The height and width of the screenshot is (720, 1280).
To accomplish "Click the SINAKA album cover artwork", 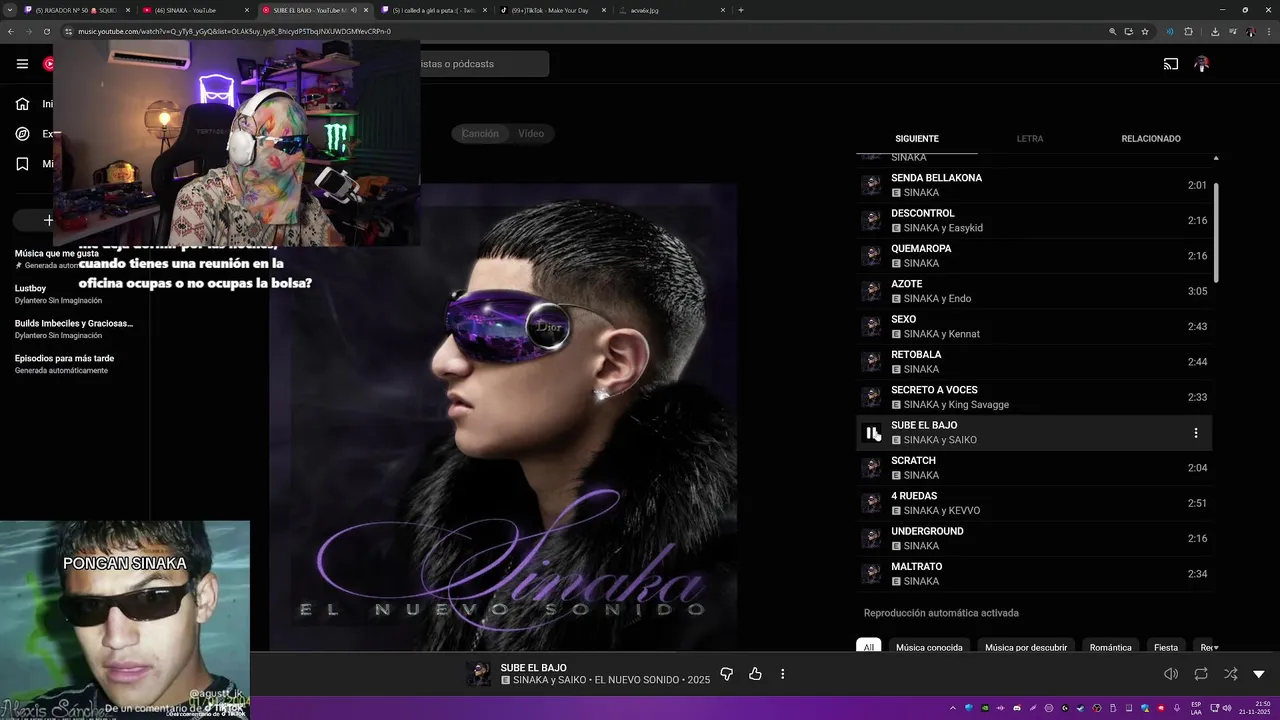I will pos(503,417).
